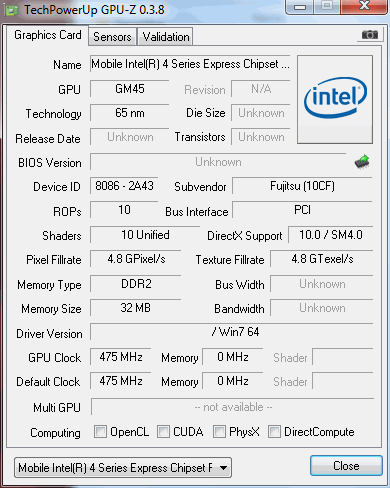Toggle the CUDA checkbox

click(x=163, y=431)
